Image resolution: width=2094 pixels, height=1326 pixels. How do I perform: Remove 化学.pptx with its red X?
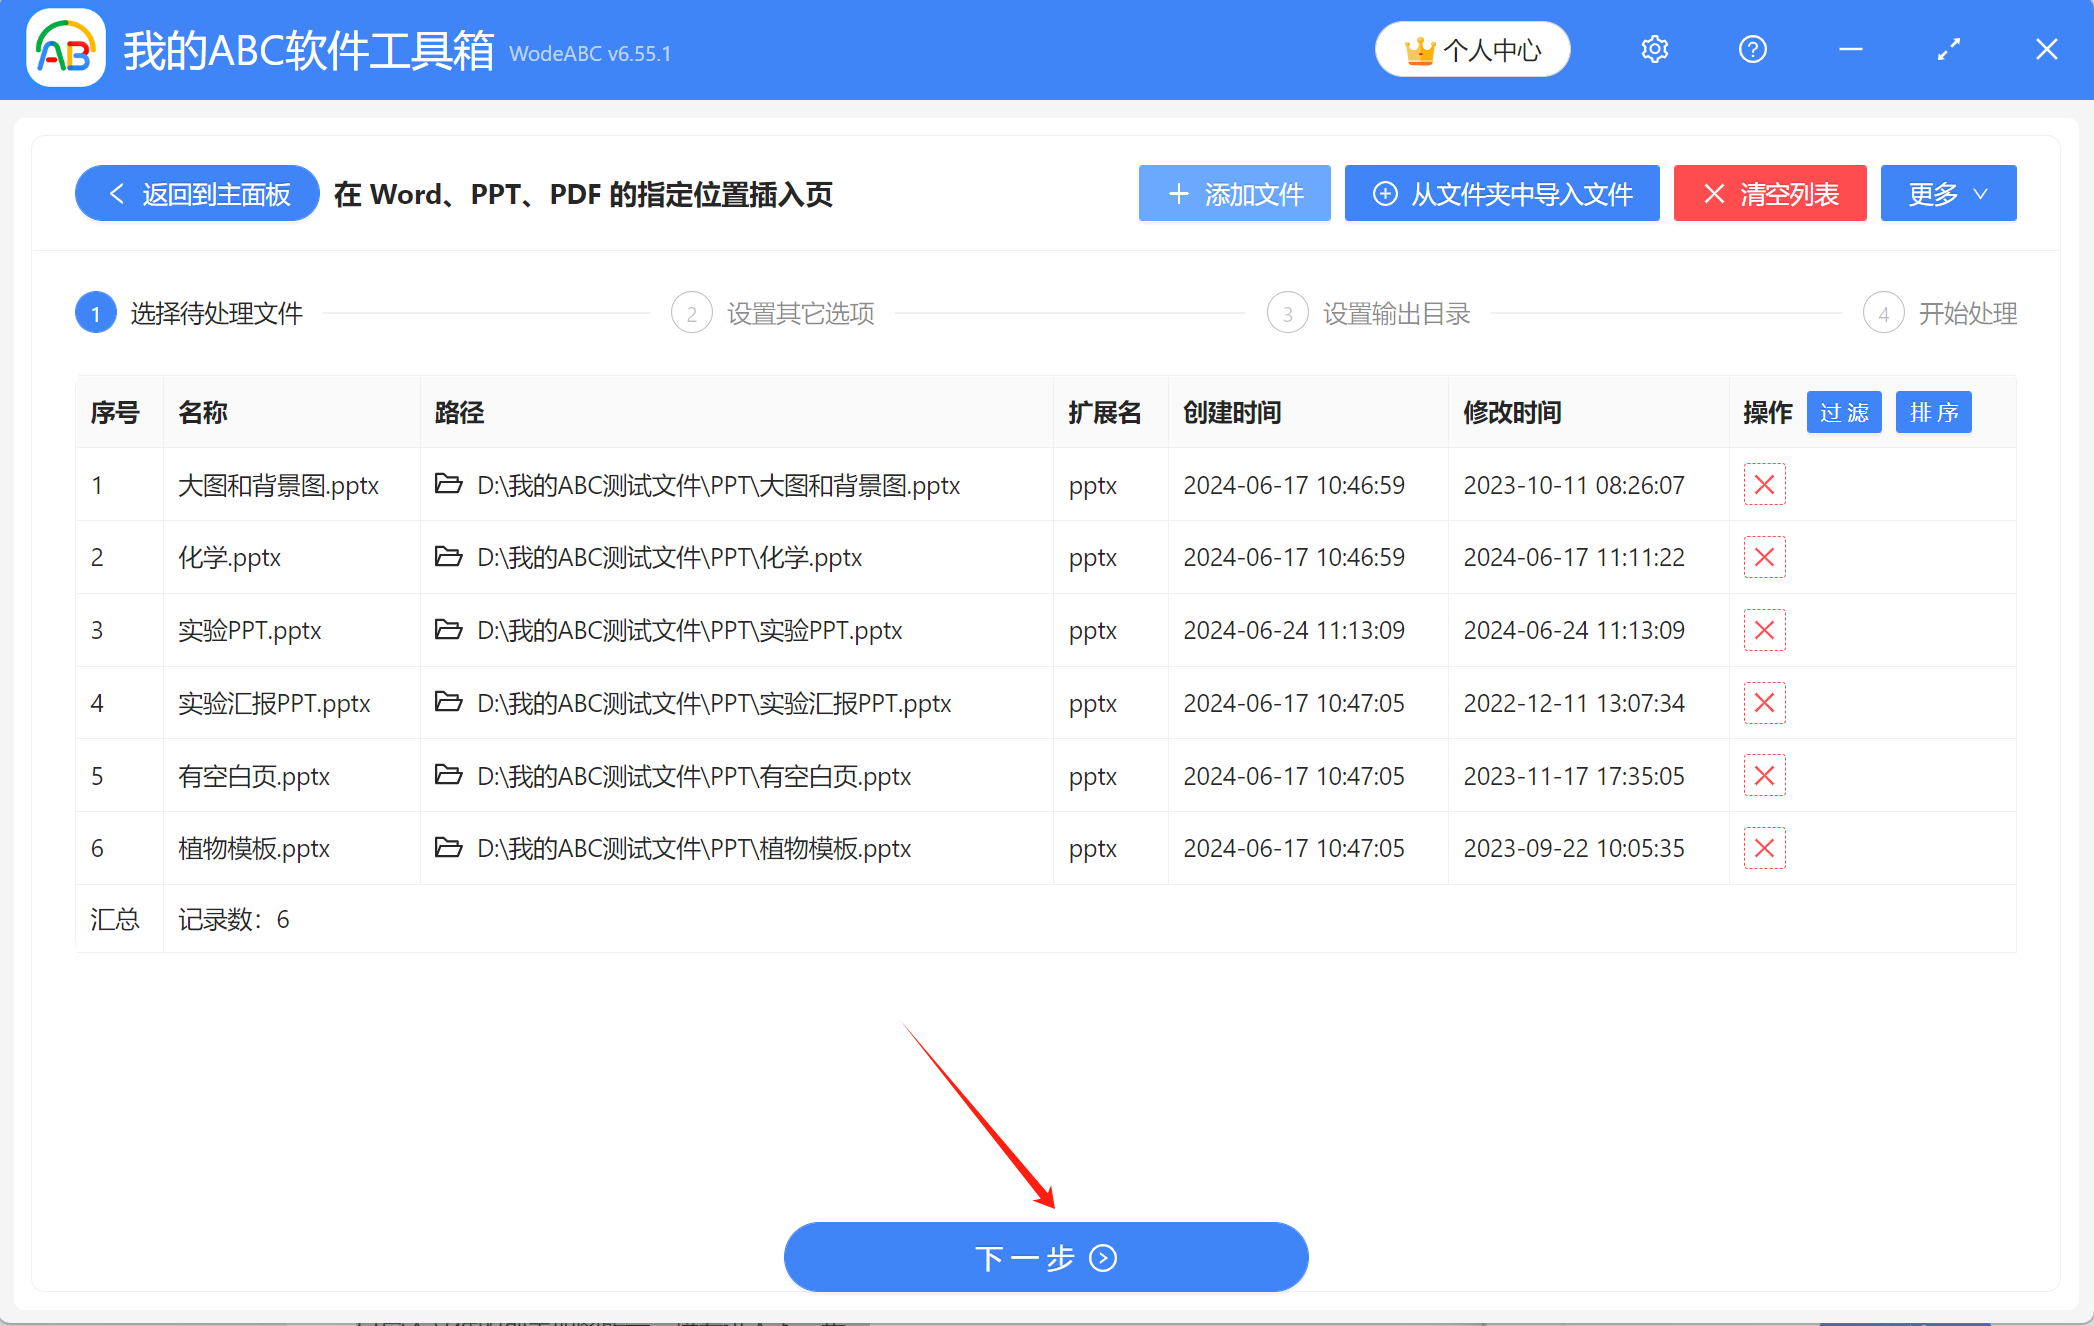[1764, 557]
